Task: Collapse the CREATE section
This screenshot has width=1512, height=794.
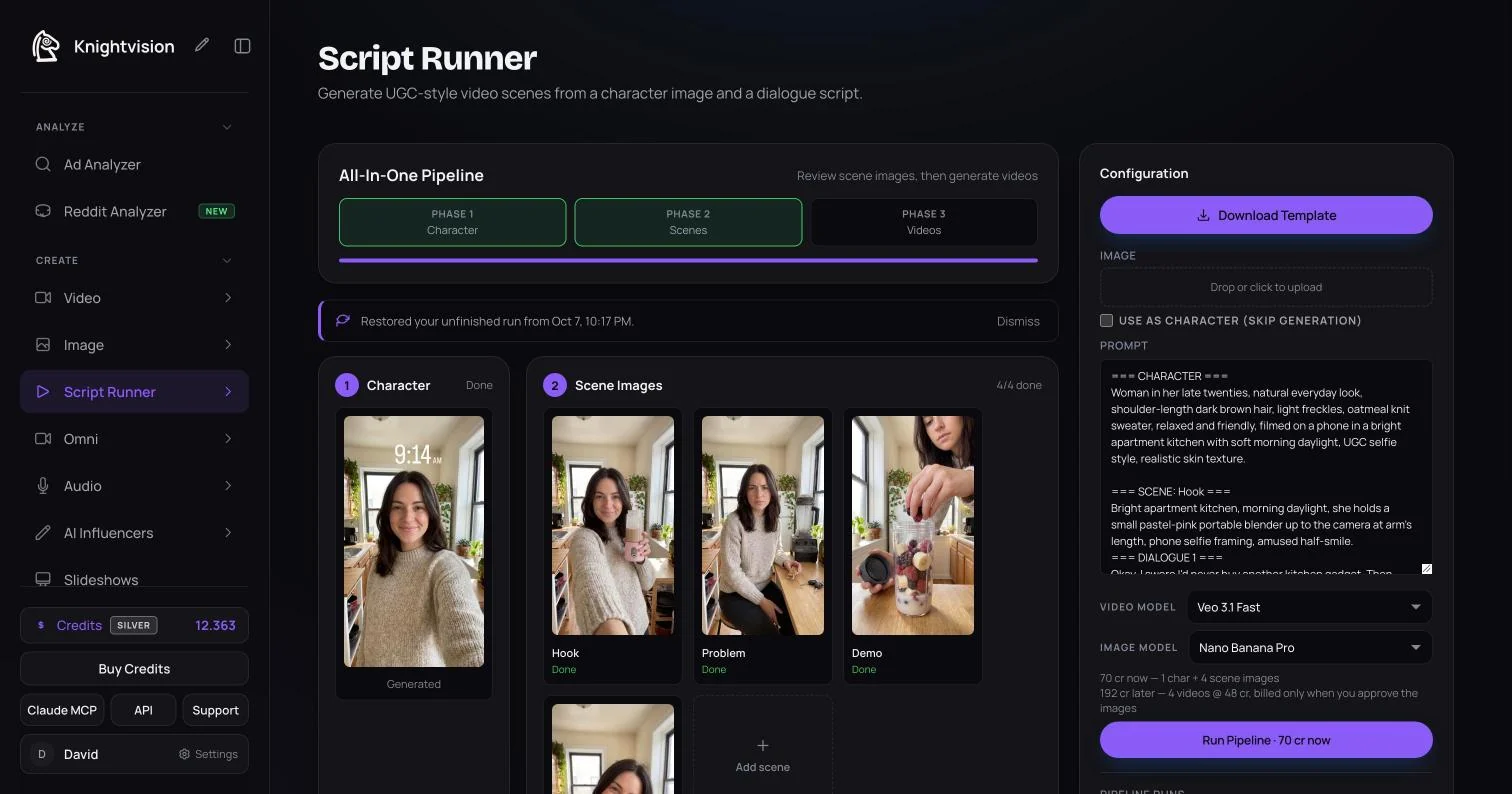Action: (227, 260)
